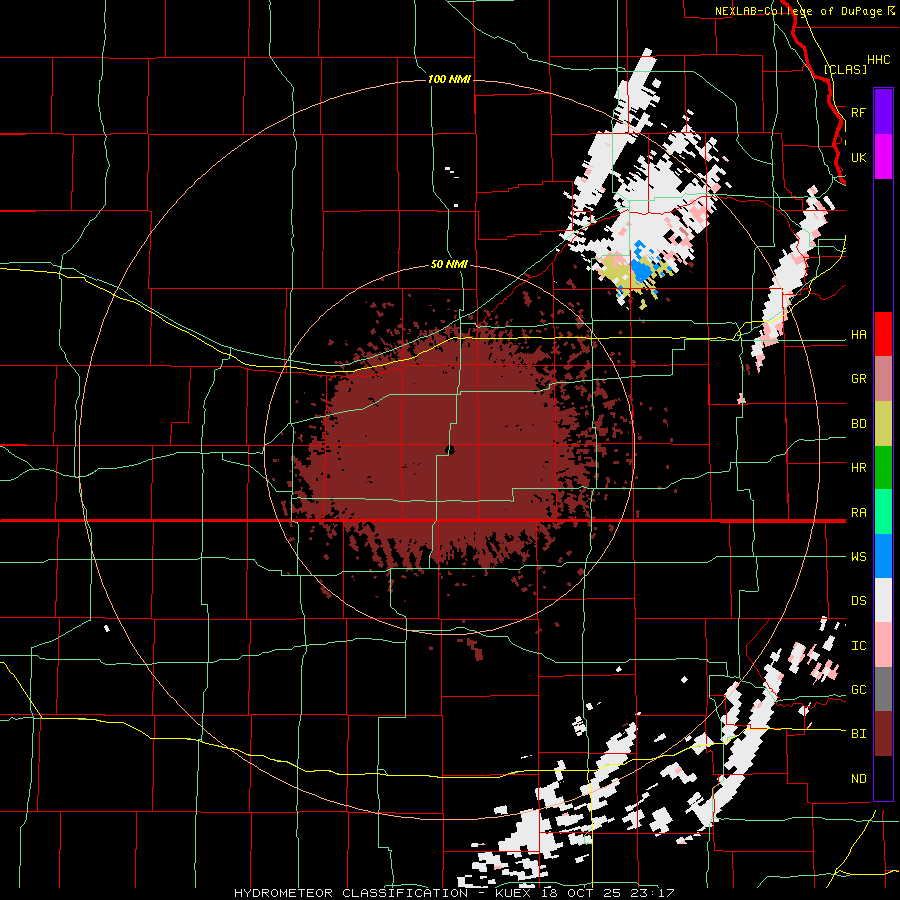Click the [CLAS] units label
Image resolution: width=900 pixels, height=900 pixels.
coord(845,69)
